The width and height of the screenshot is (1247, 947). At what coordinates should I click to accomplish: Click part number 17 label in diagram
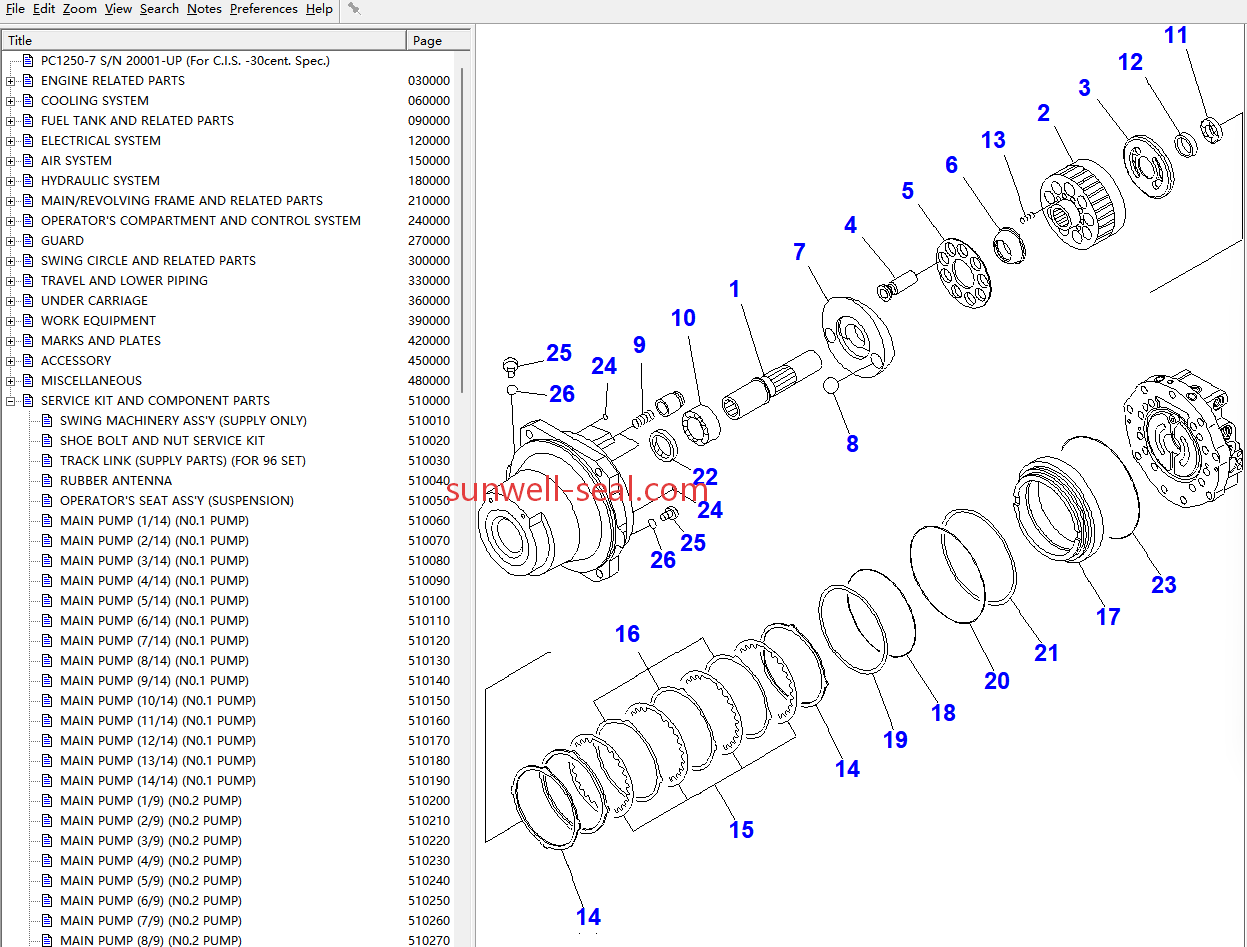click(x=1107, y=617)
